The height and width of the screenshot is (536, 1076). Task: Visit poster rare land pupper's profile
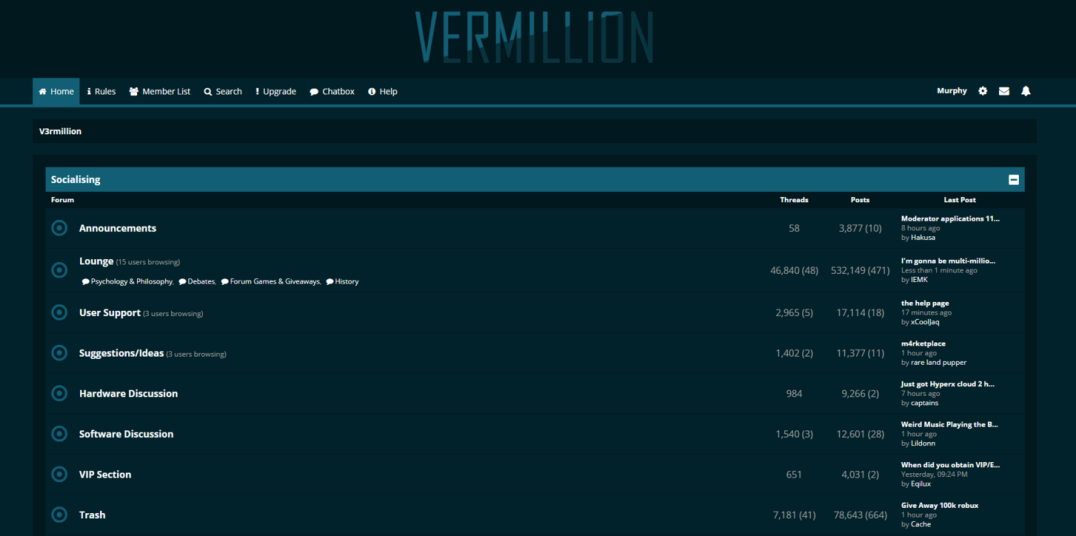tap(938, 362)
